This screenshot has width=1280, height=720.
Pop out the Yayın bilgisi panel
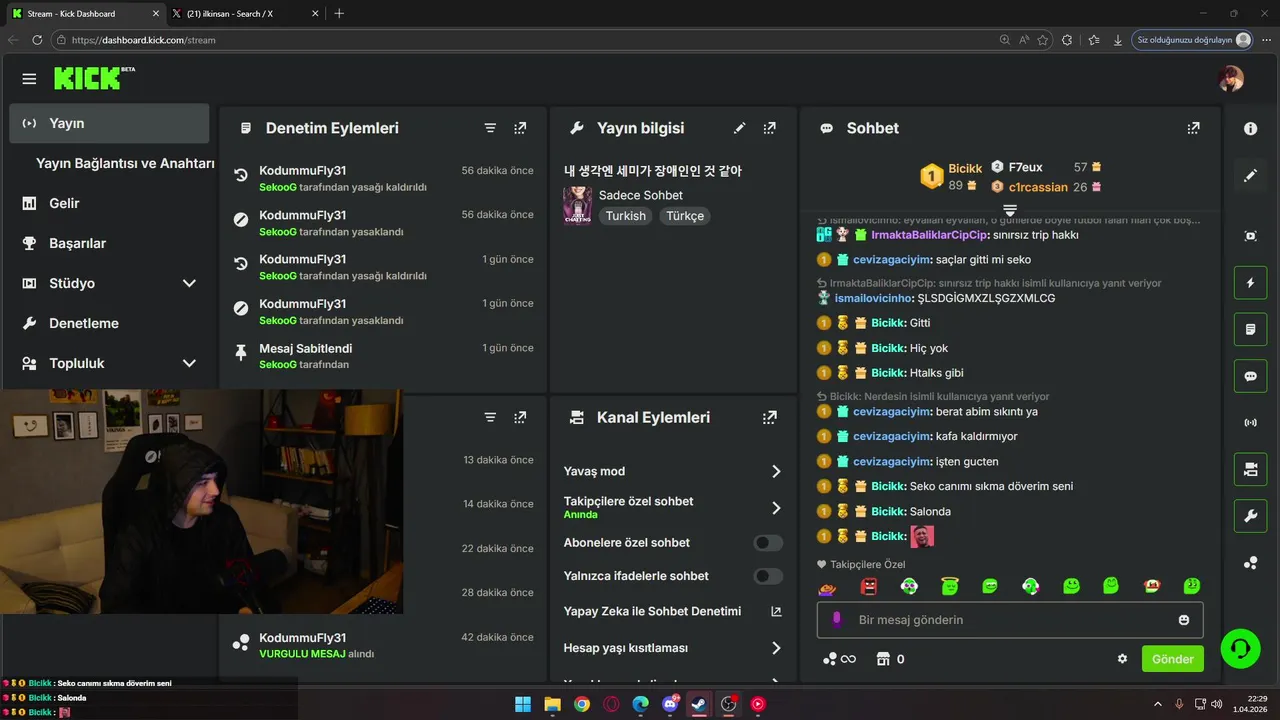(x=769, y=128)
